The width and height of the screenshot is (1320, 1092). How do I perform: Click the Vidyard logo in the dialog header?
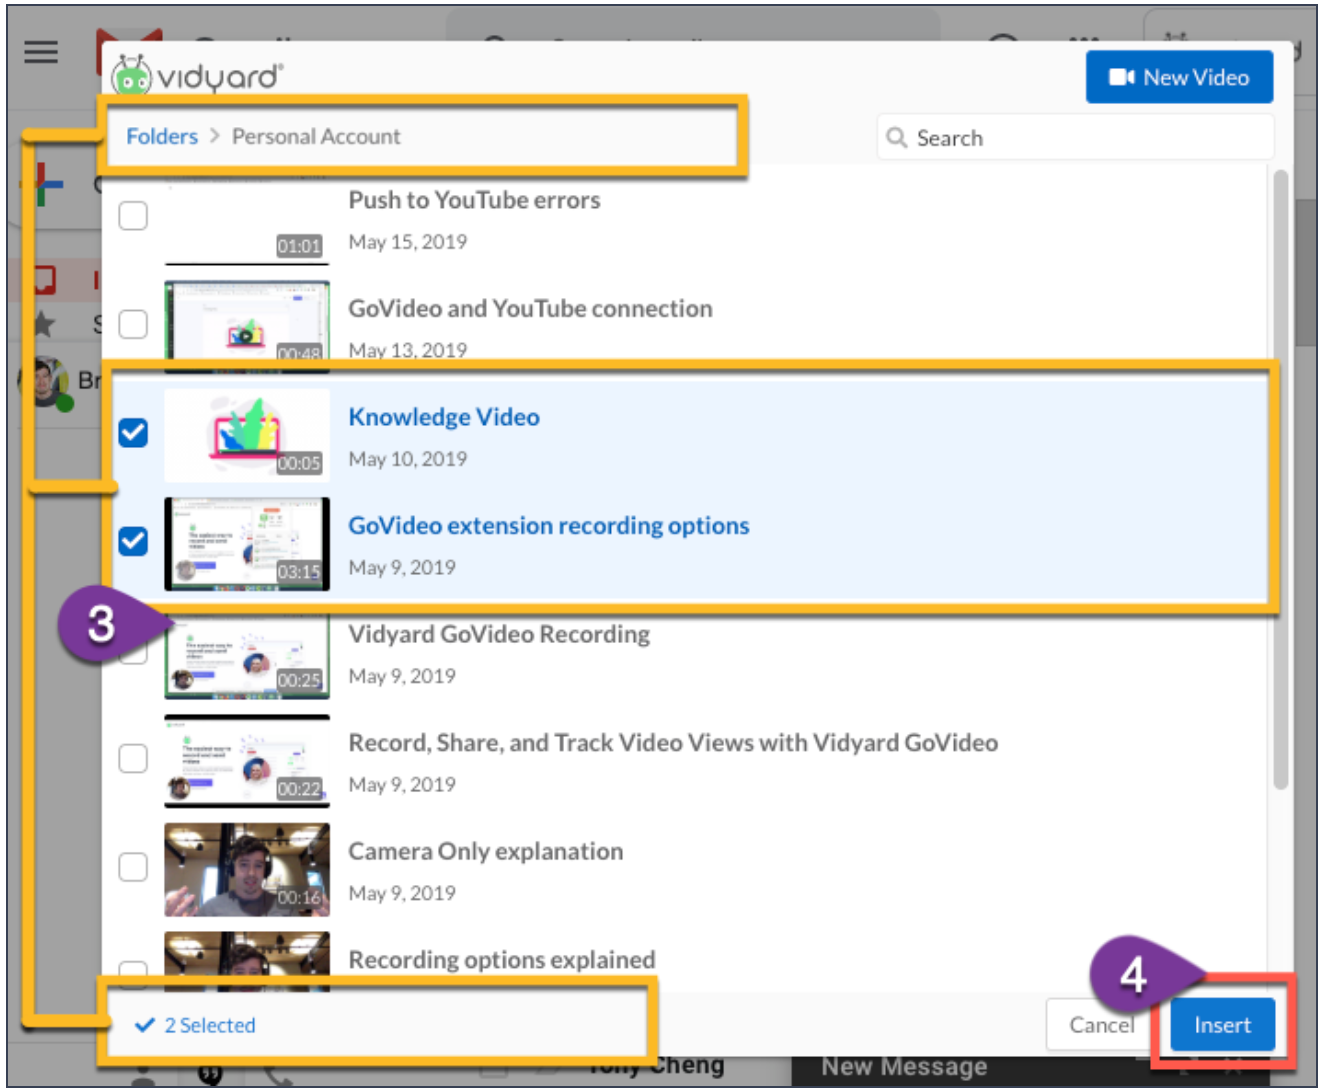pos(196,74)
